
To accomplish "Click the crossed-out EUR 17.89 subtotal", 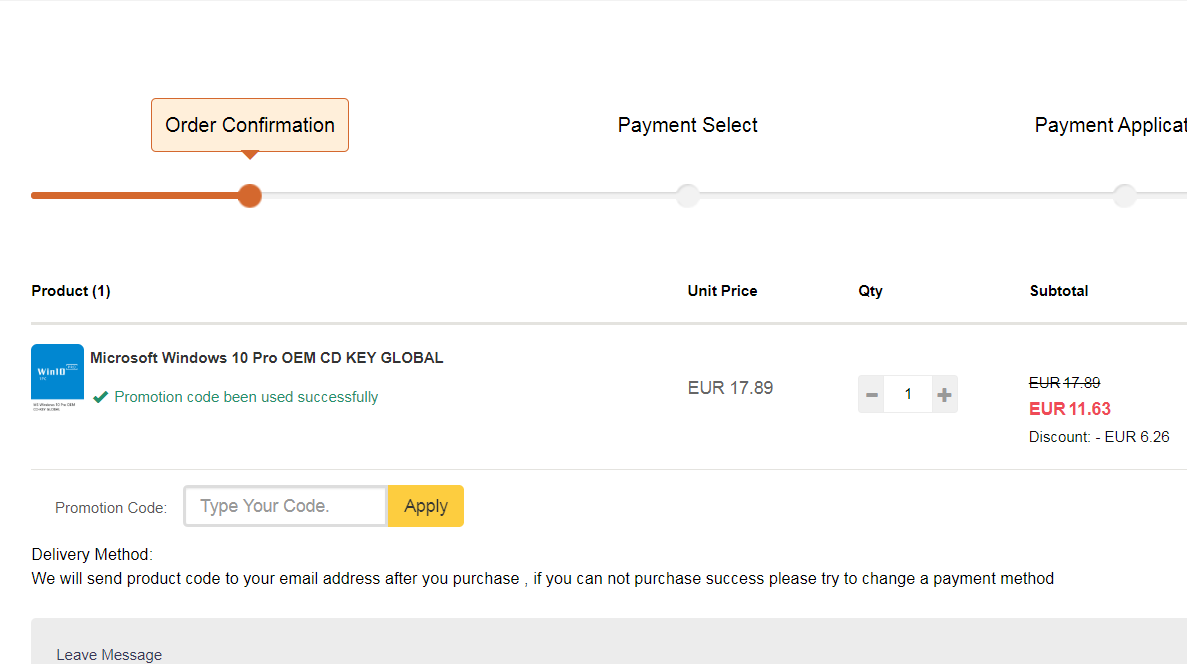I will [x=1064, y=383].
